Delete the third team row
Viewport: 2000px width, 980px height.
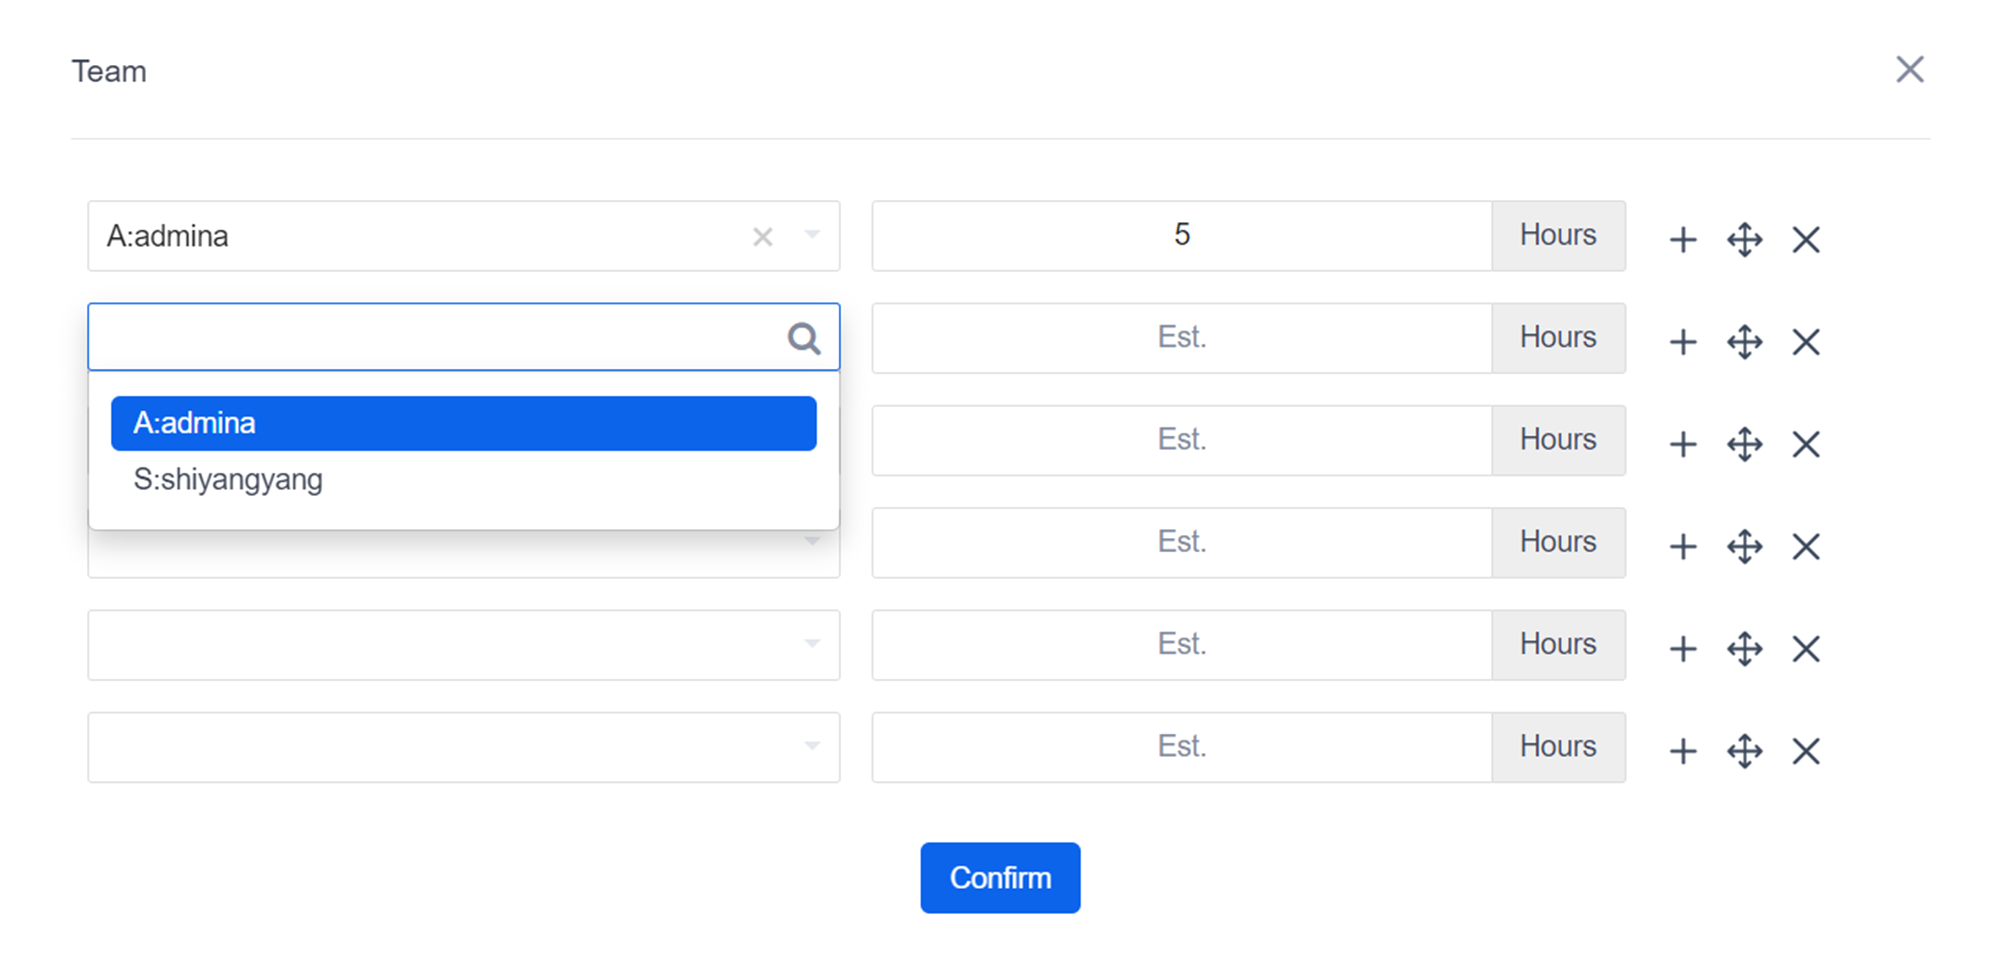pyautogui.click(x=1805, y=444)
